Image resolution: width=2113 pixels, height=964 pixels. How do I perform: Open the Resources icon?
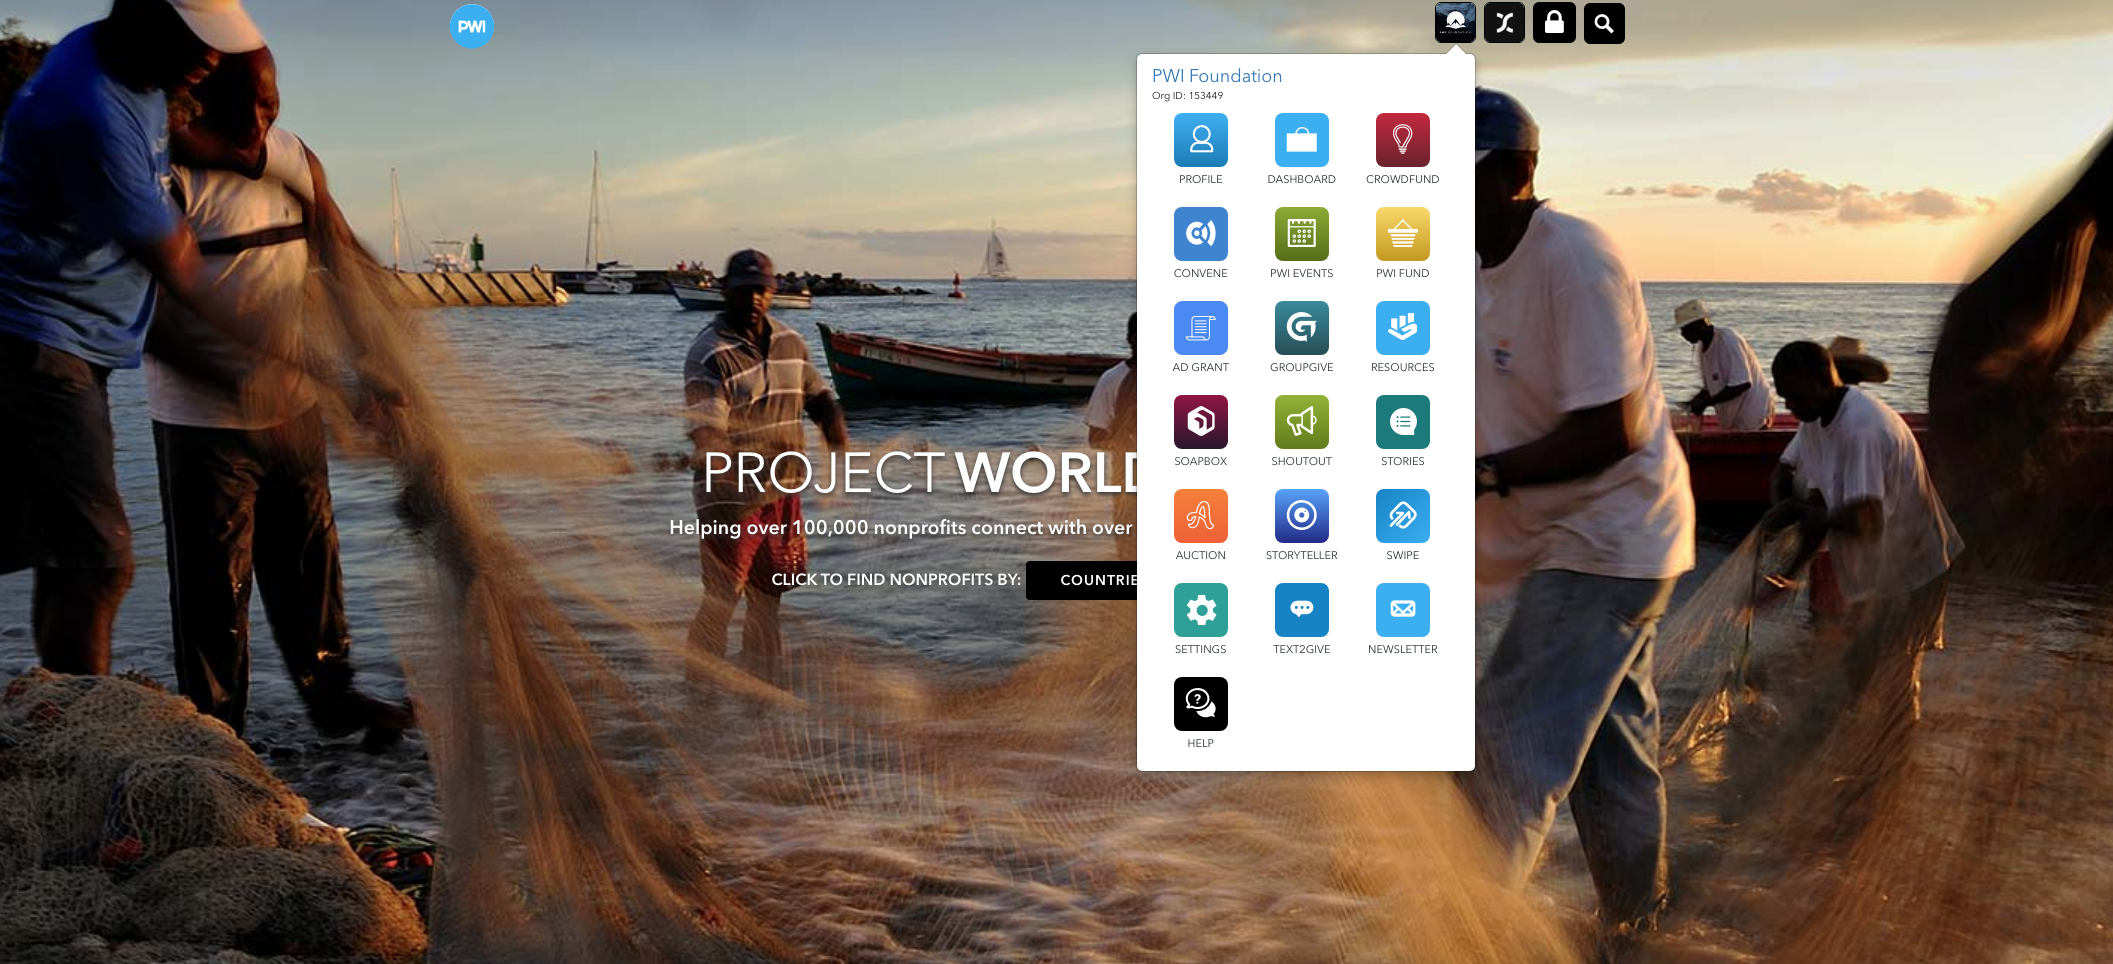[x=1402, y=328]
